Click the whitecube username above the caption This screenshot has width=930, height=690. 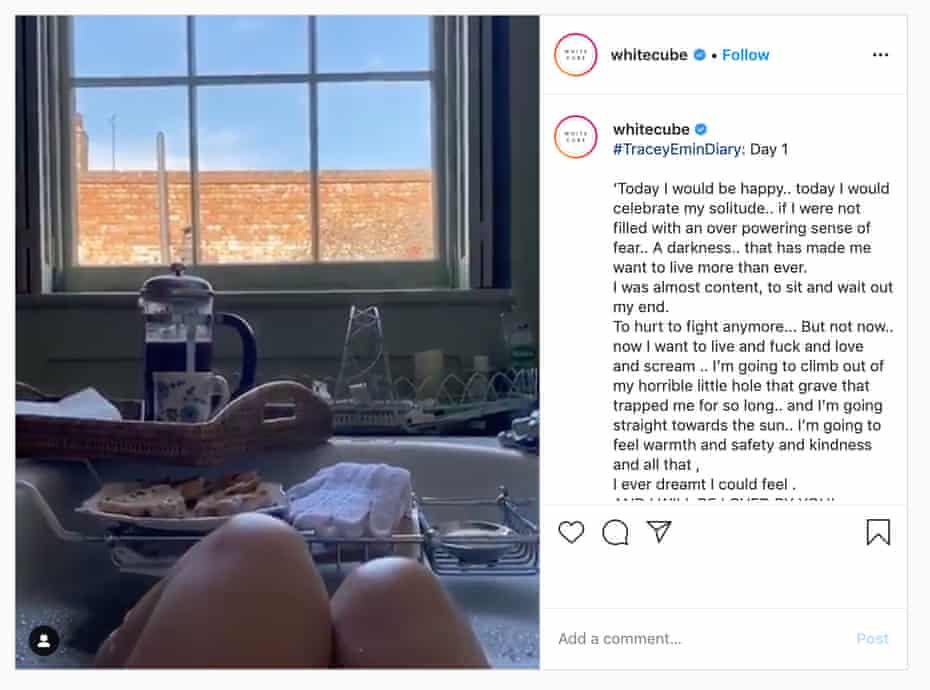tap(650, 128)
